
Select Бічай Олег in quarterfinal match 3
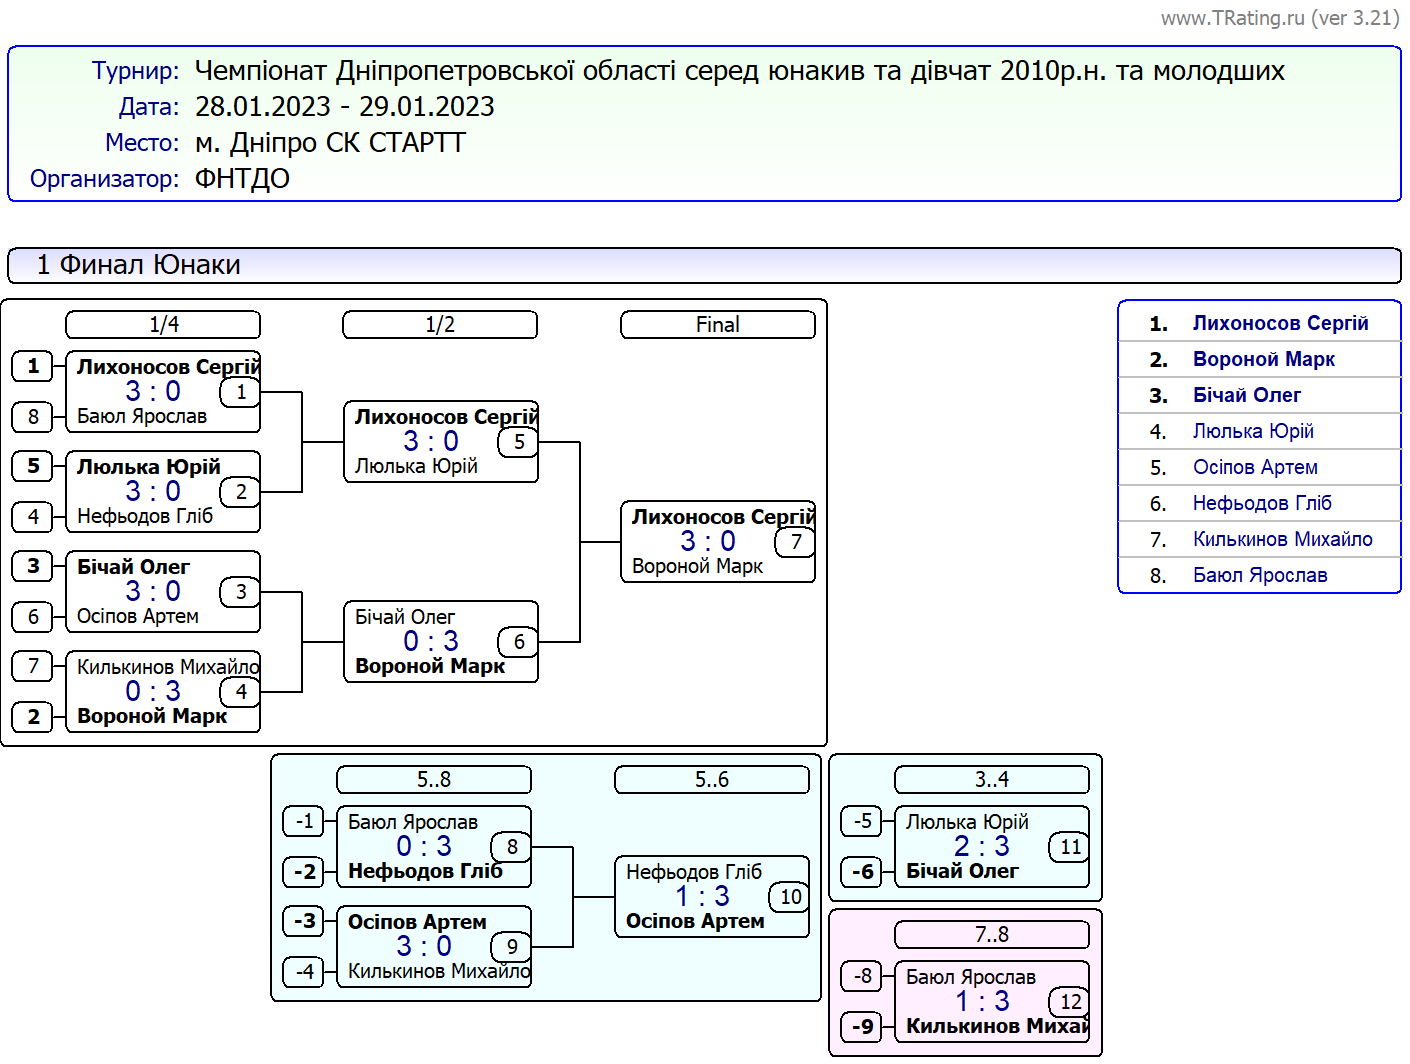(133, 567)
